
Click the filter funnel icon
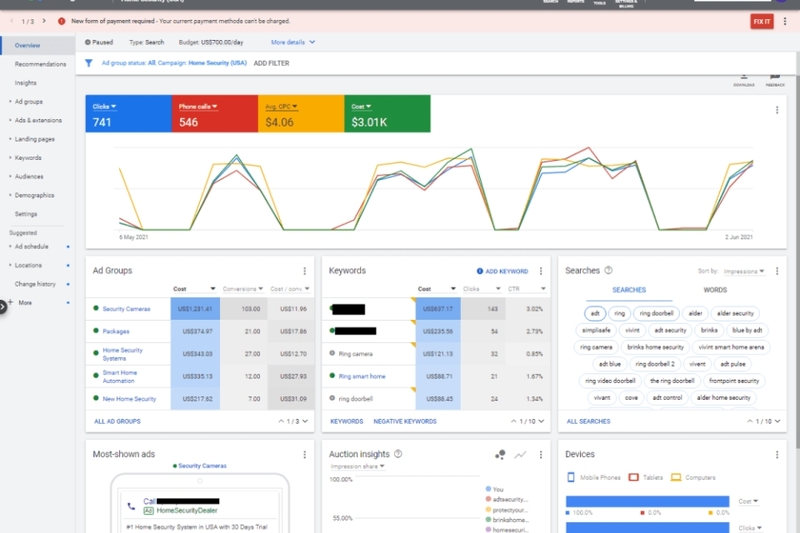89,63
